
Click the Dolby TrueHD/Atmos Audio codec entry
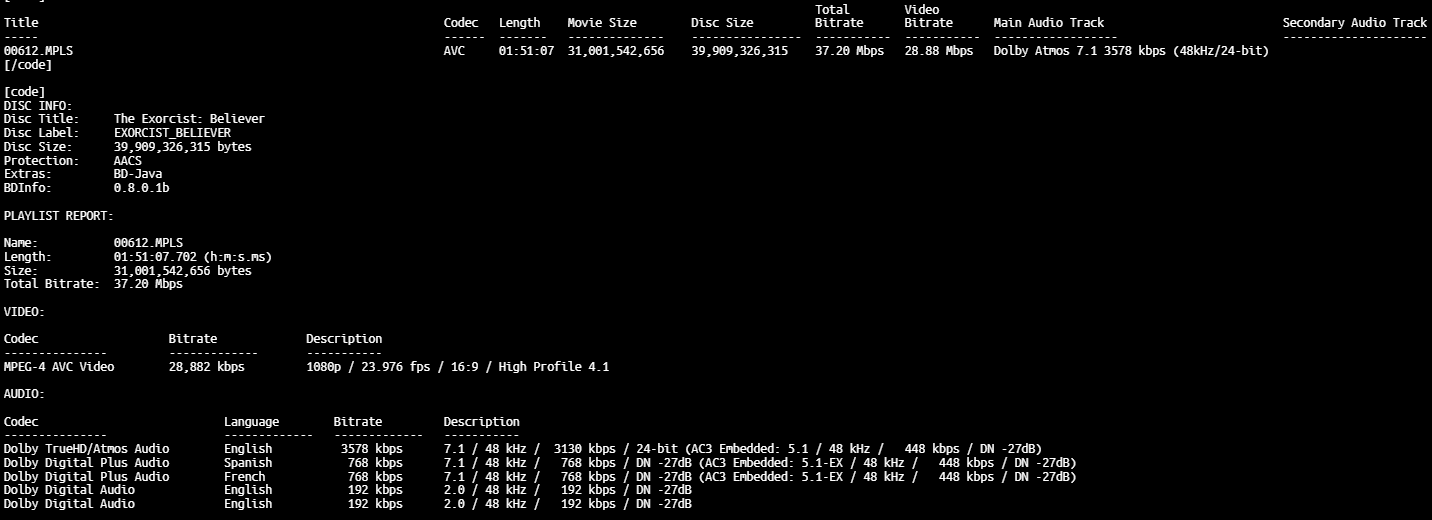[86, 449]
